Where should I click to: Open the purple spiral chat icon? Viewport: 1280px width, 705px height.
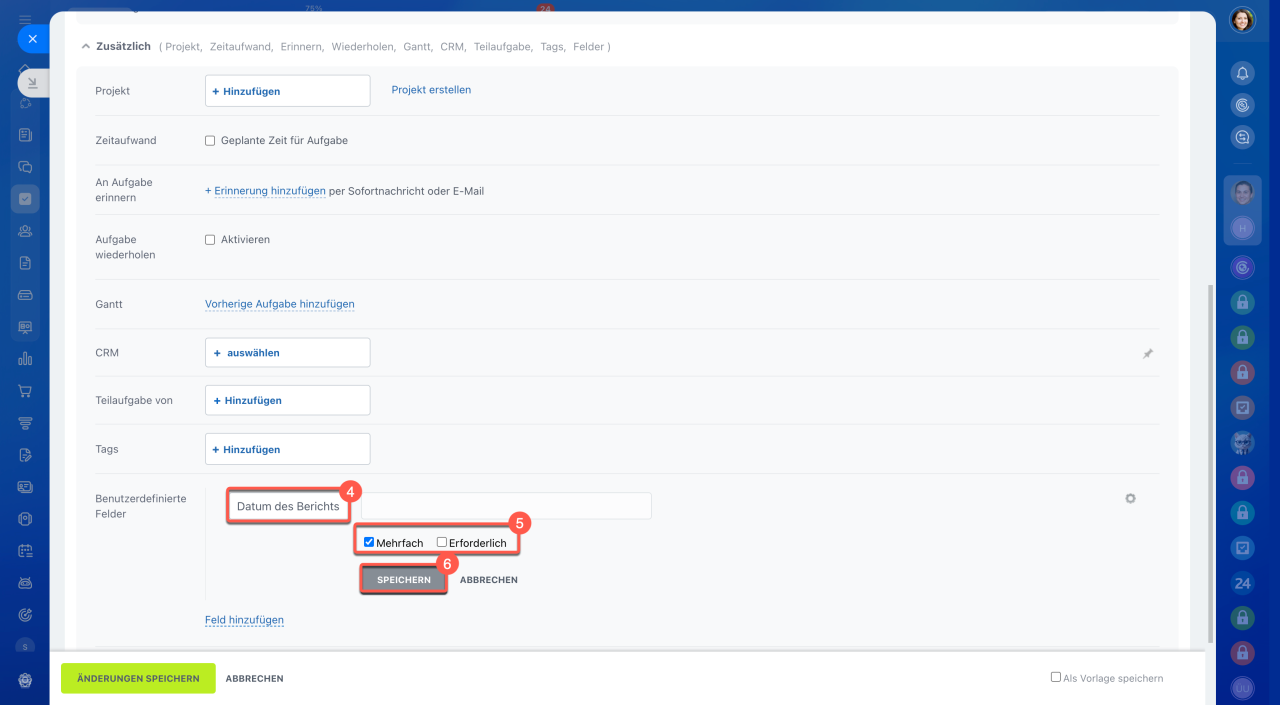click(1242, 268)
